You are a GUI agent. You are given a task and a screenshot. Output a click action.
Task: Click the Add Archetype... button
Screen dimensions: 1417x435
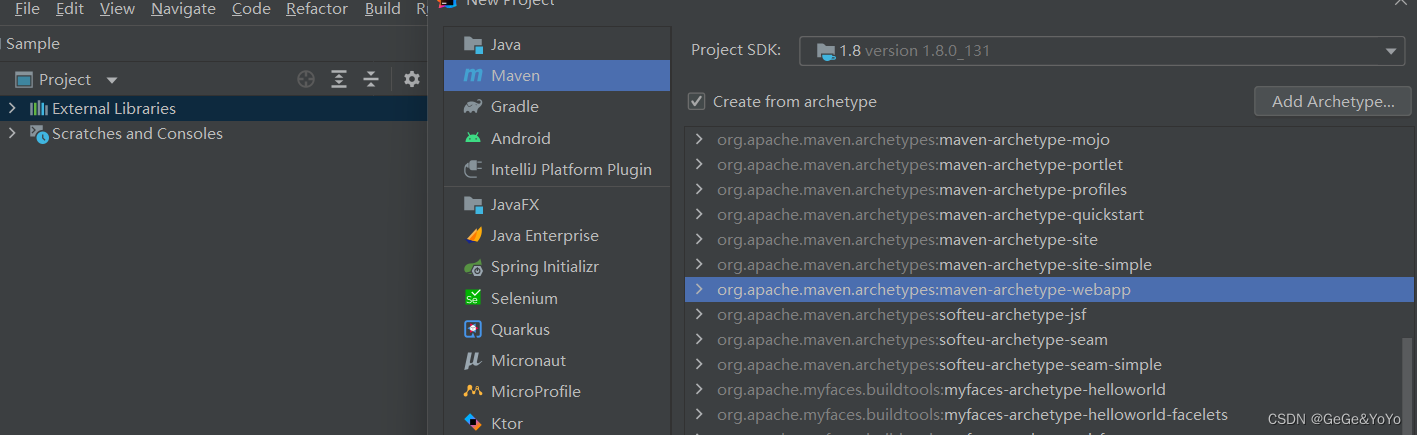(1333, 101)
